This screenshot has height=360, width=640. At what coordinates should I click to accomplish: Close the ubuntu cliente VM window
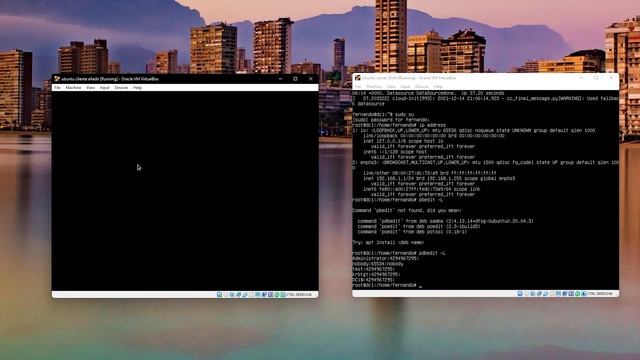coord(311,79)
